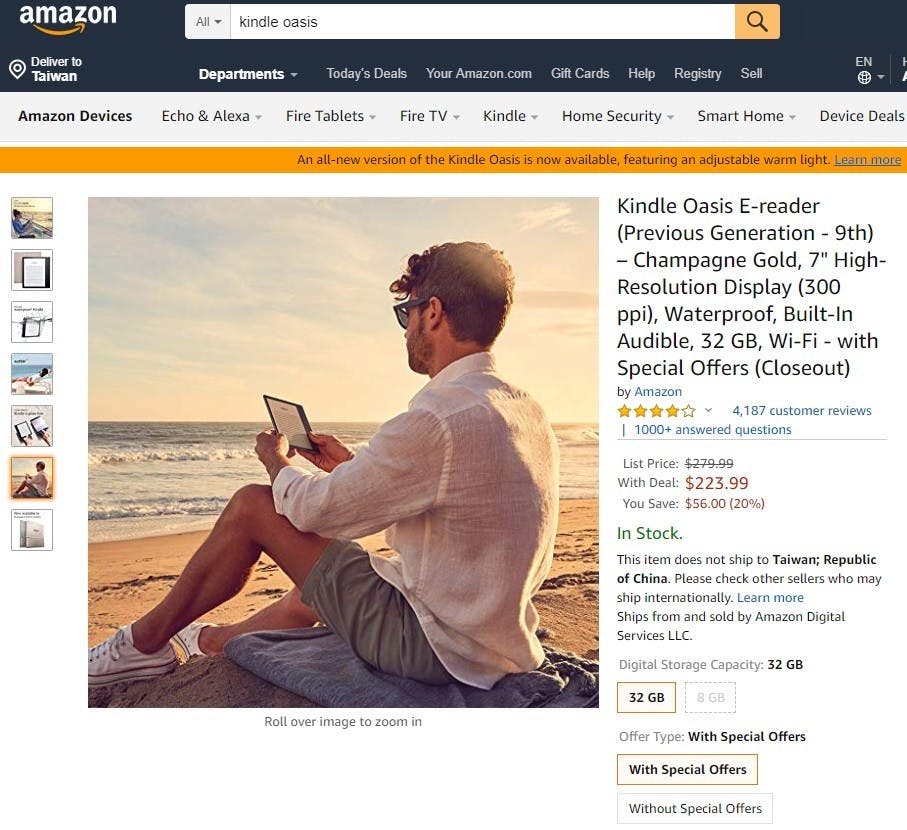Select the Kindle front view thumbnail

pos(32,270)
